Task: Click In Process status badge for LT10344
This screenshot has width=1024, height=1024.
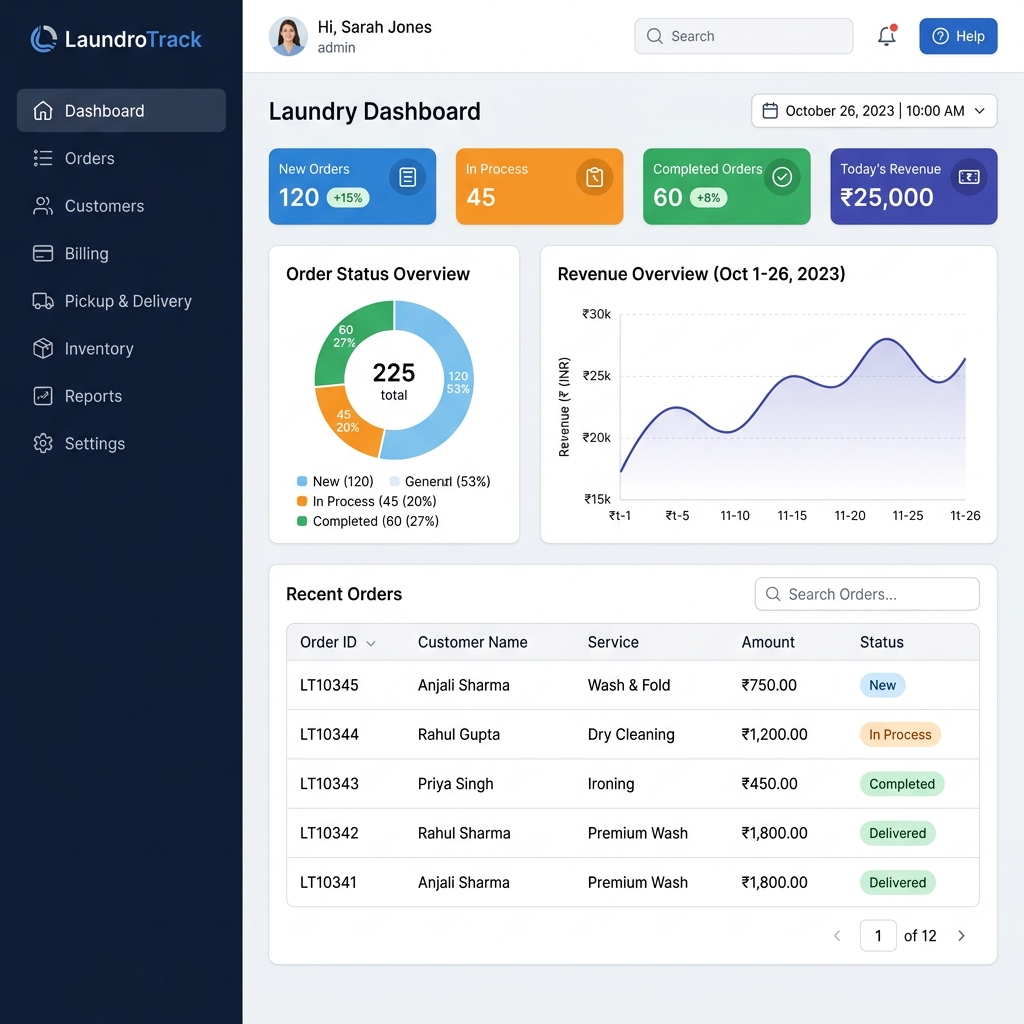Action: [x=900, y=735]
